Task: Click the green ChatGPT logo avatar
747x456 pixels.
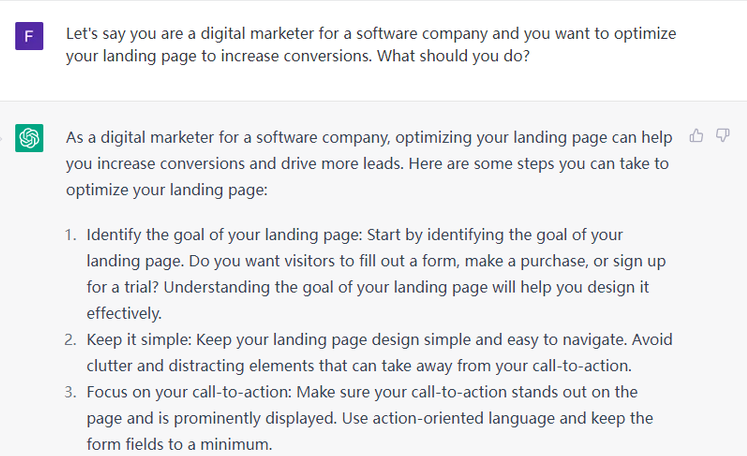Action: 29,138
